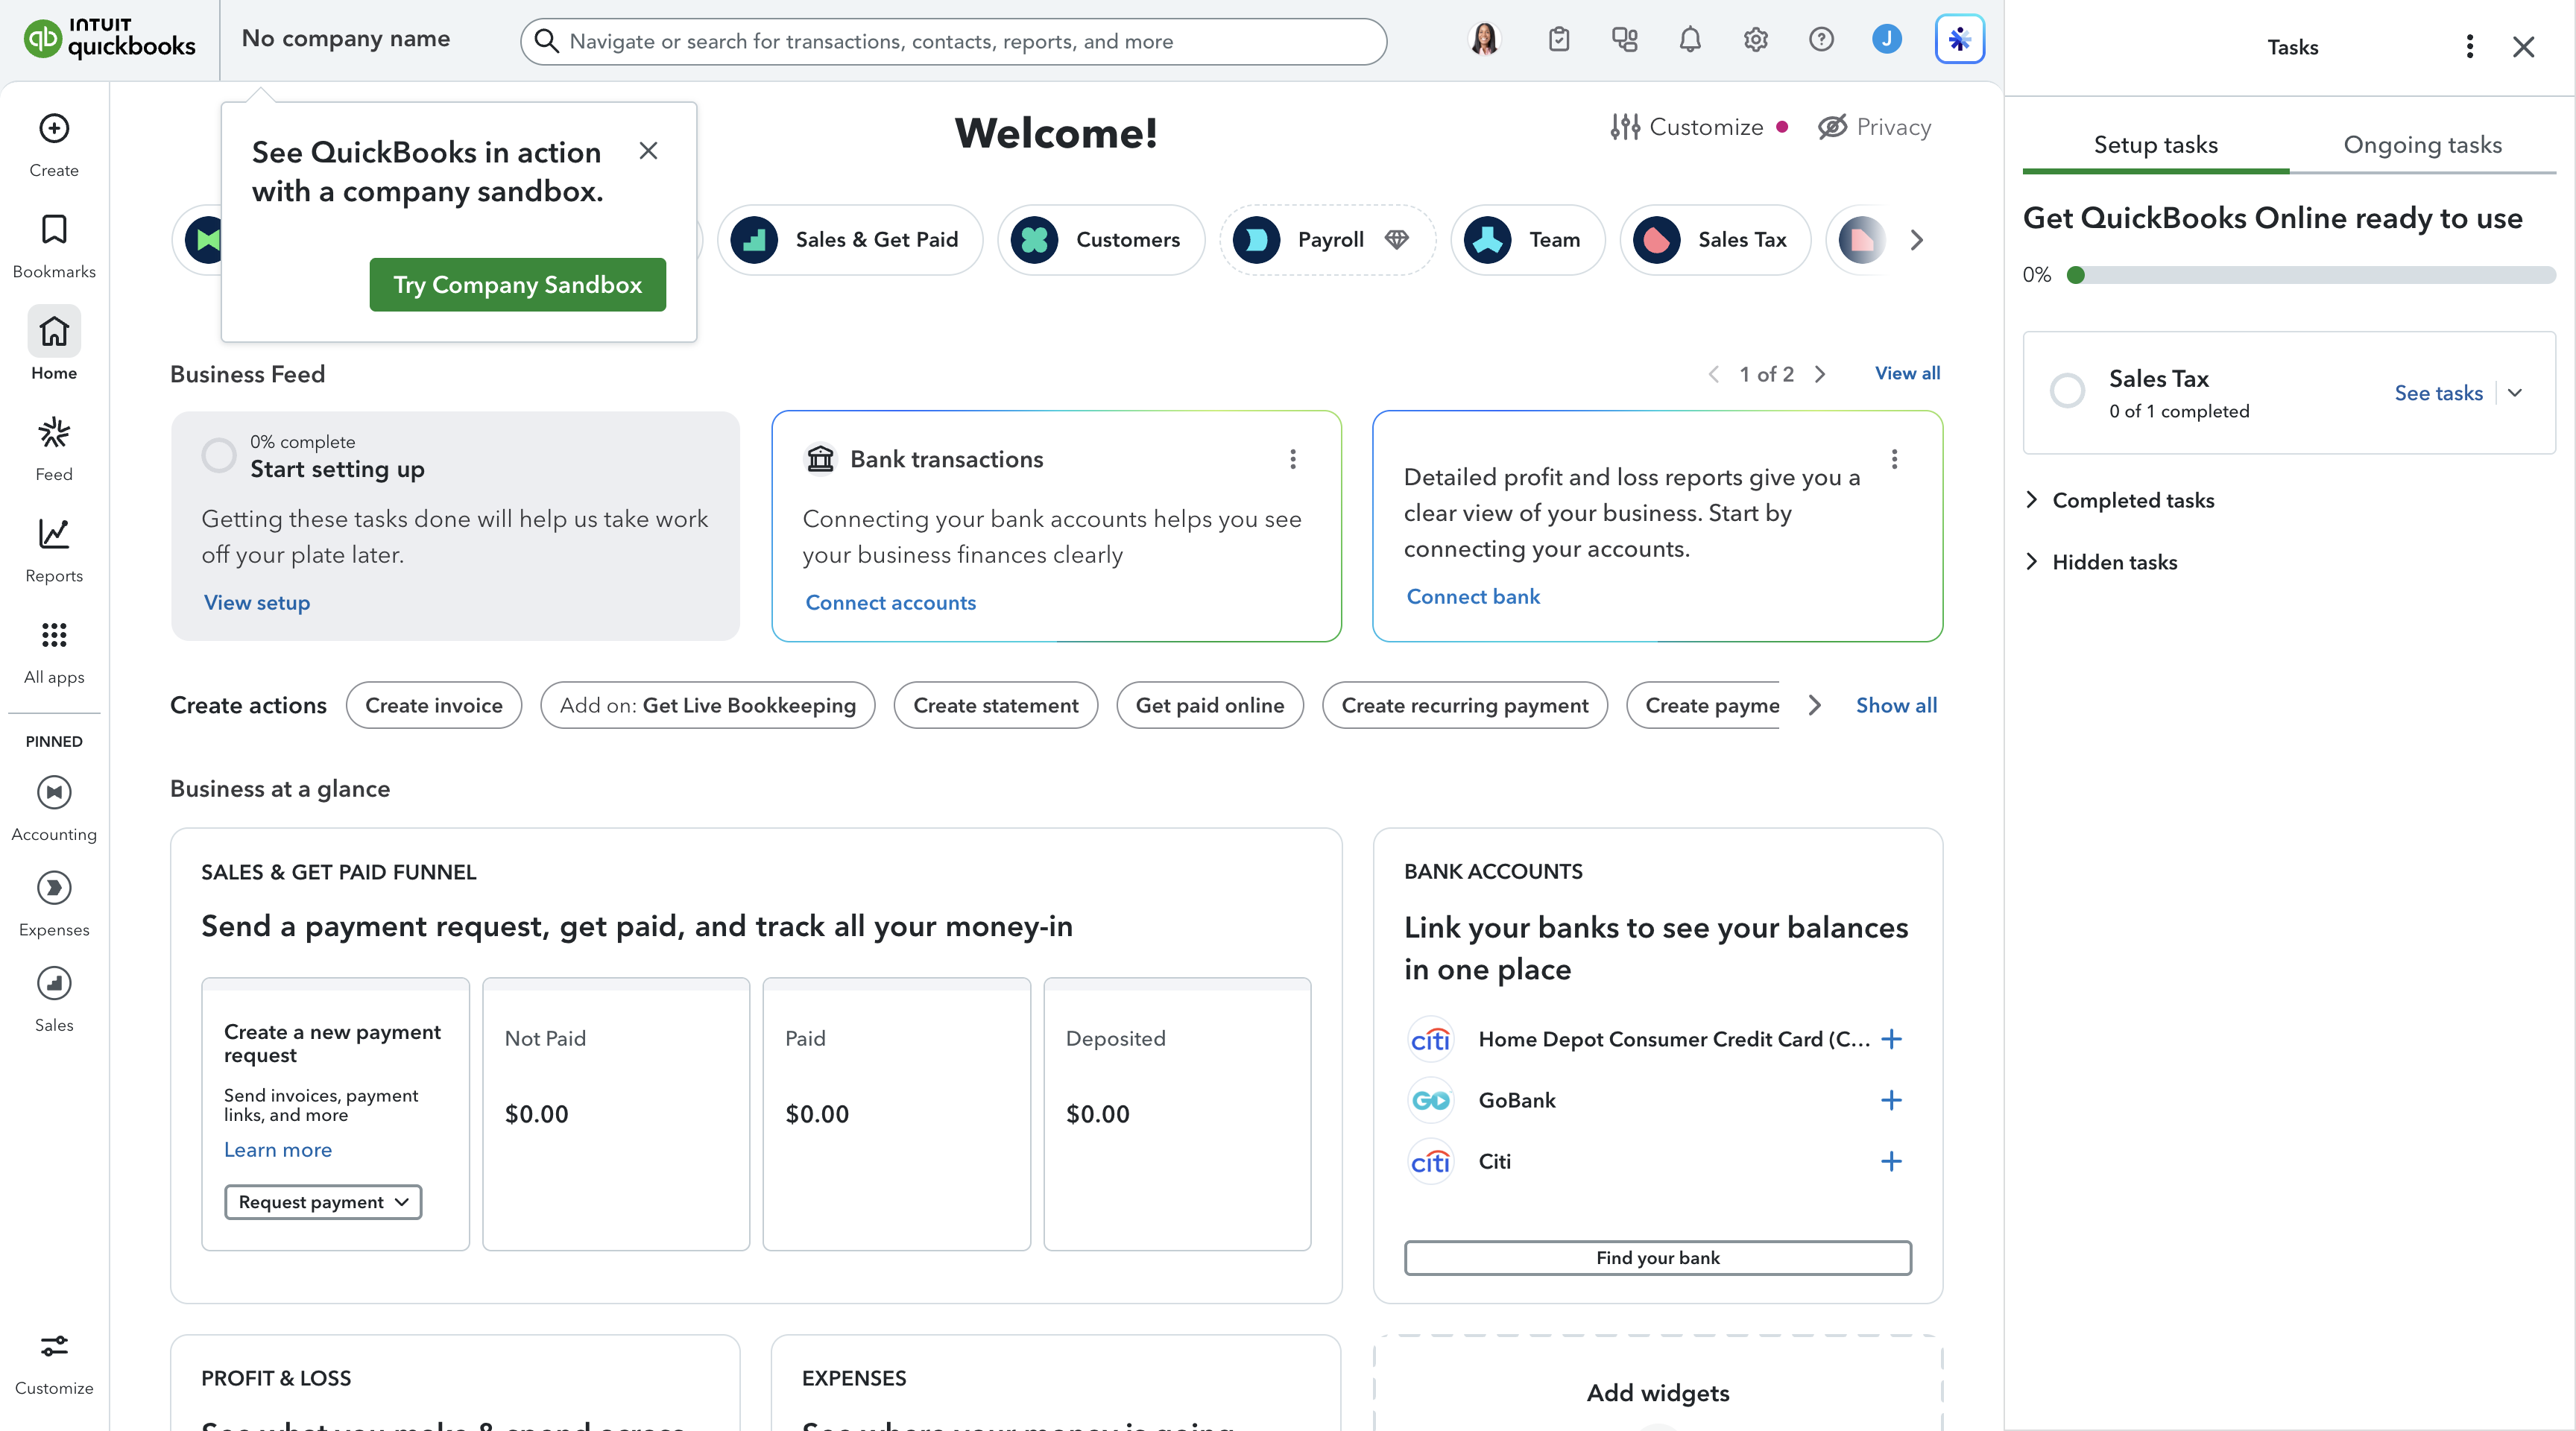The height and width of the screenshot is (1431, 2576).
Task: Open the Sales & Get Paid shortcut
Action: tap(850, 240)
